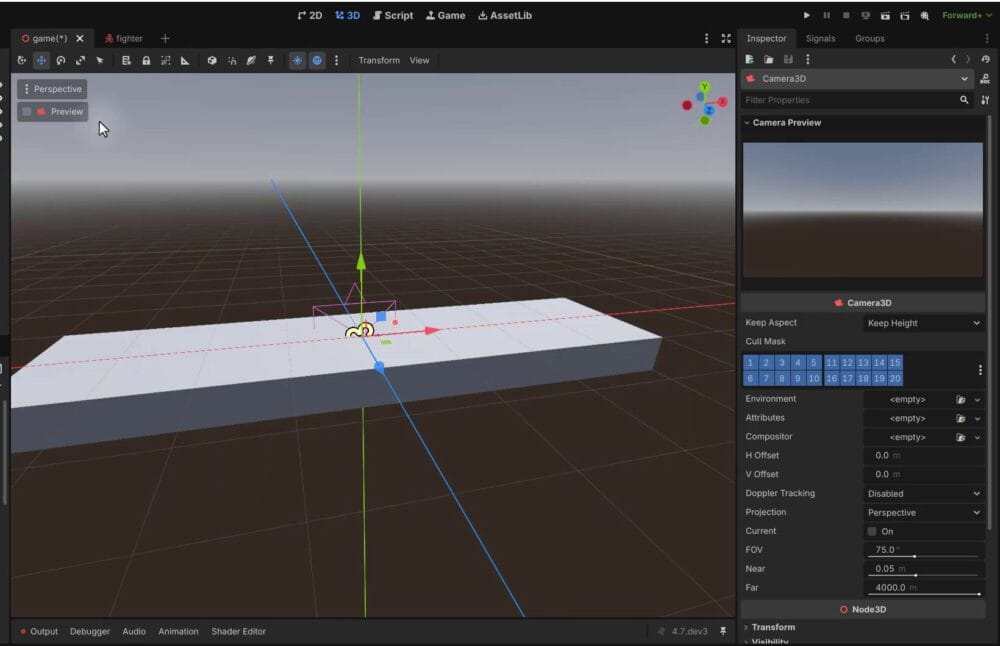Open the Forward+ renderer dropdown
The width and height of the screenshot is (1000, 646).
[967, 15]
